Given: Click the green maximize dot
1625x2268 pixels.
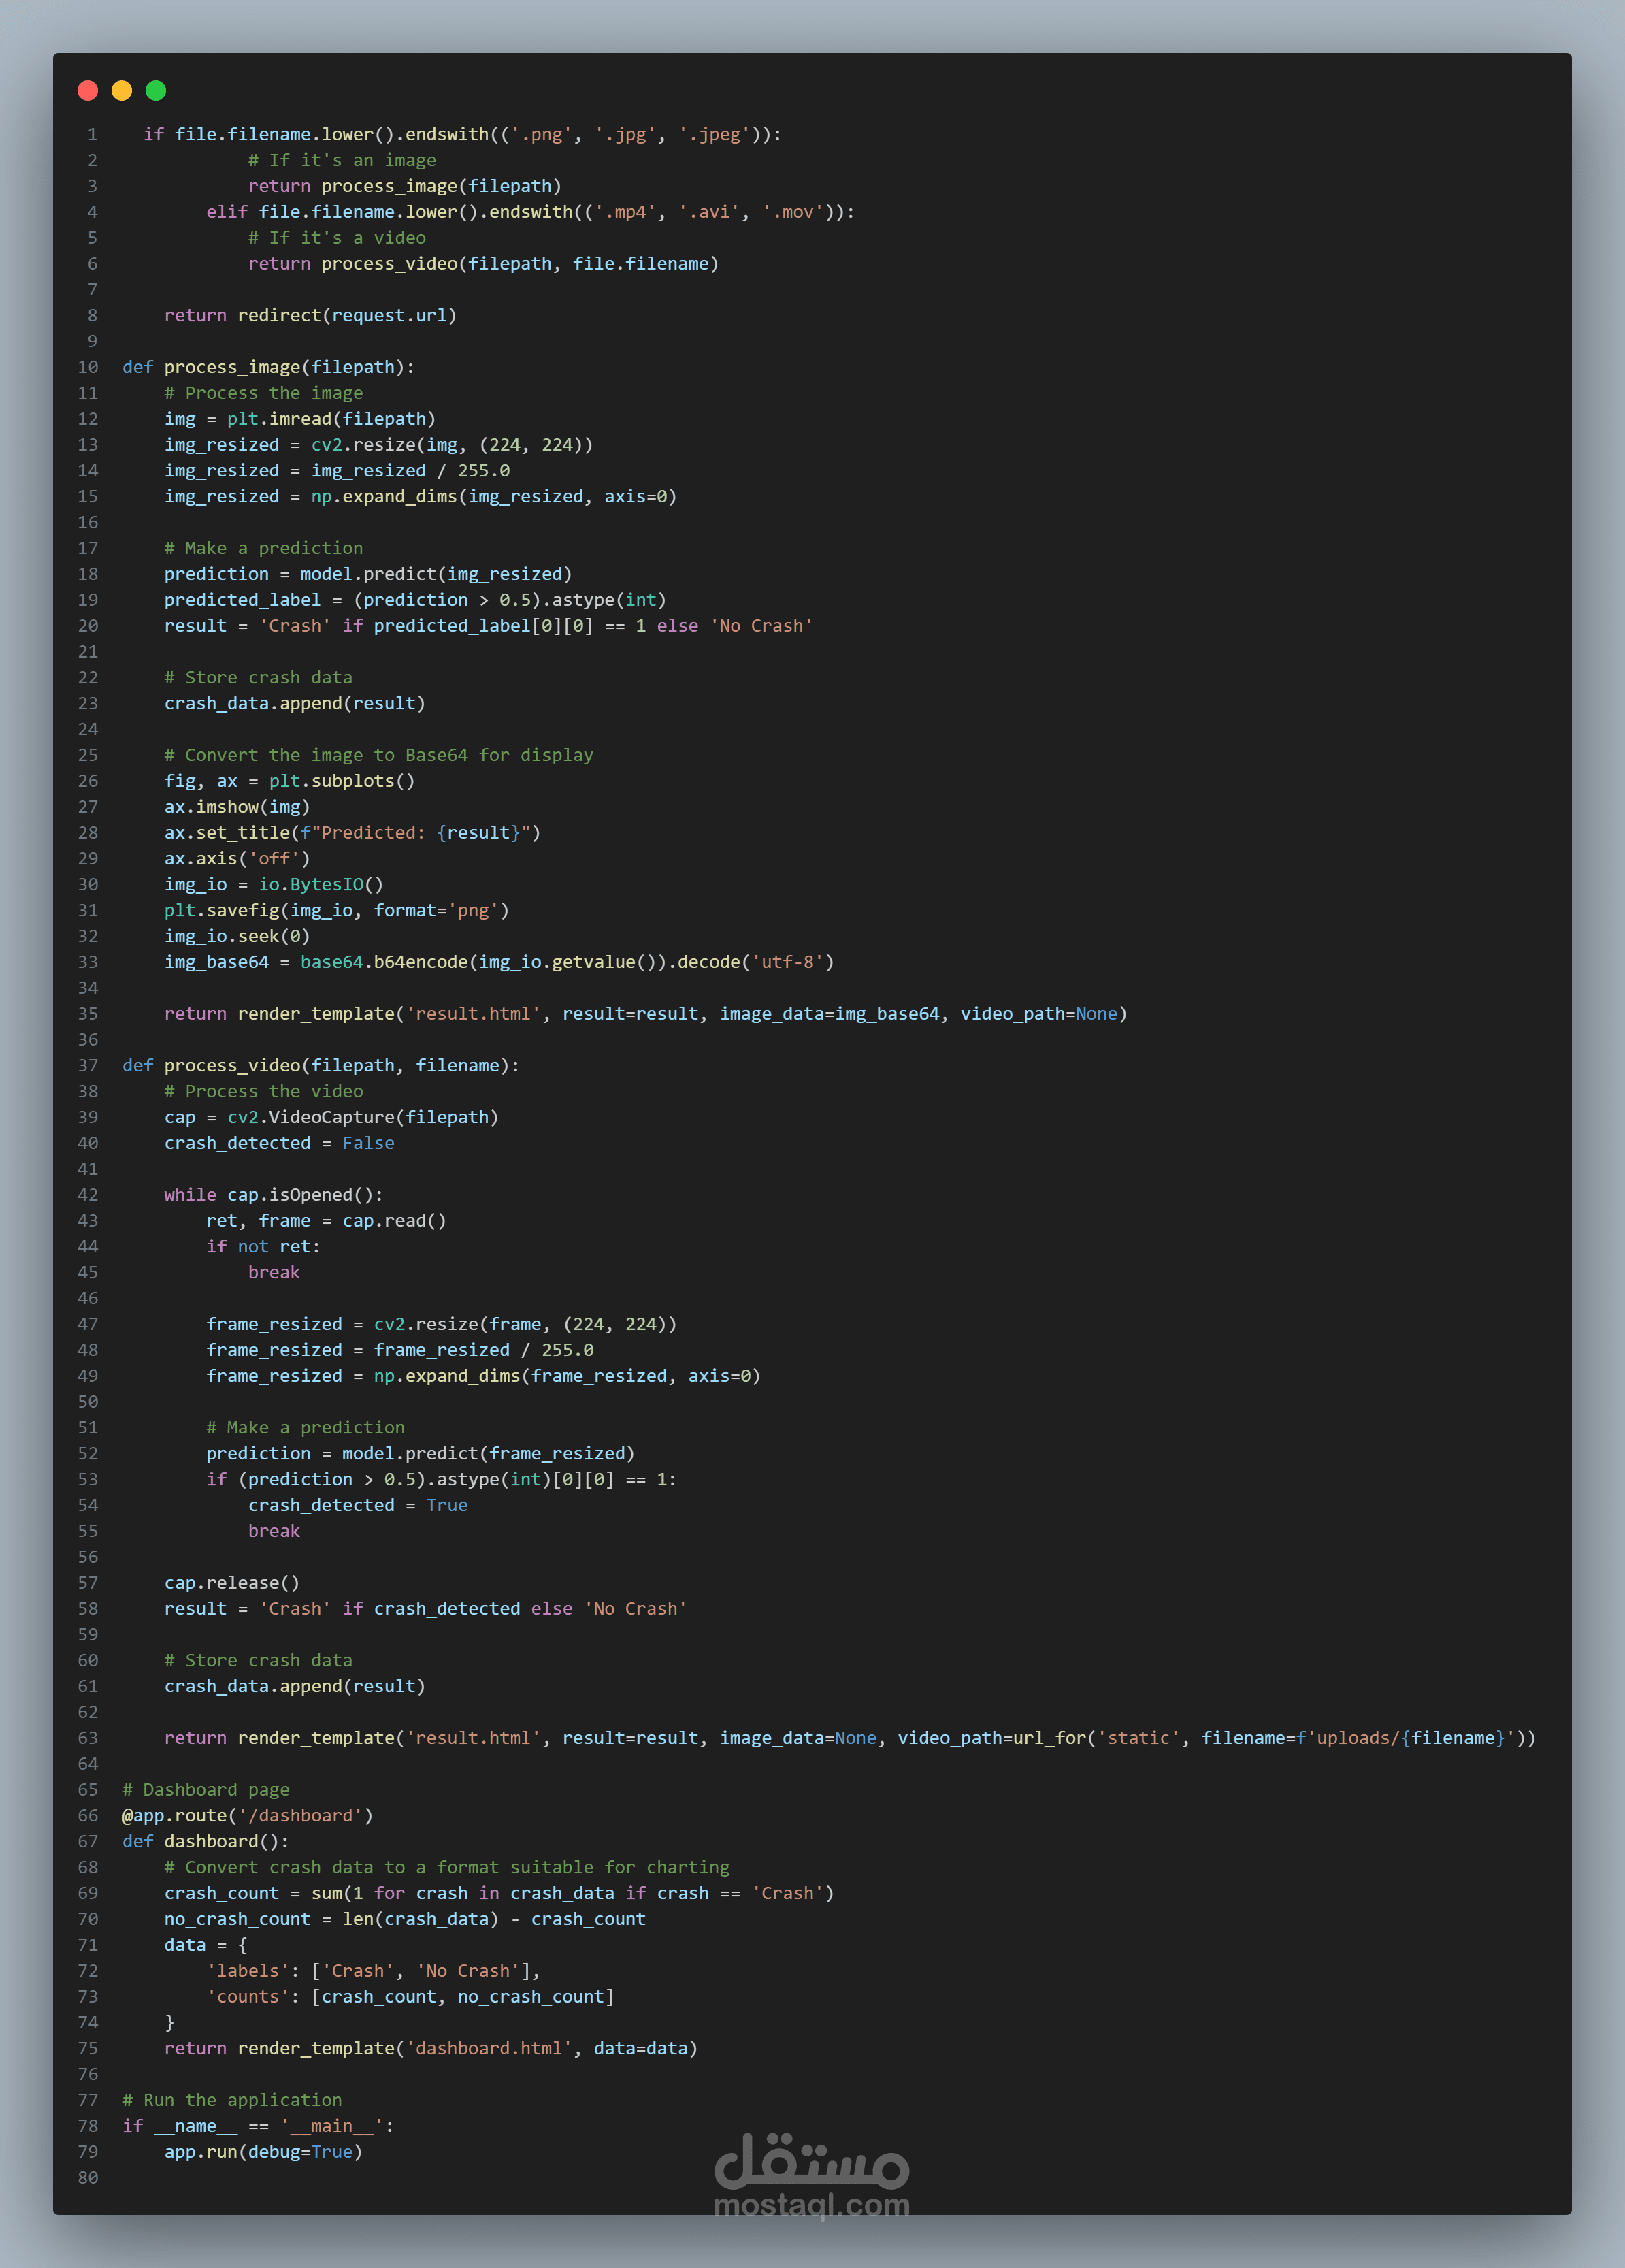Looking at the screenshot, I should coord(156,91).
